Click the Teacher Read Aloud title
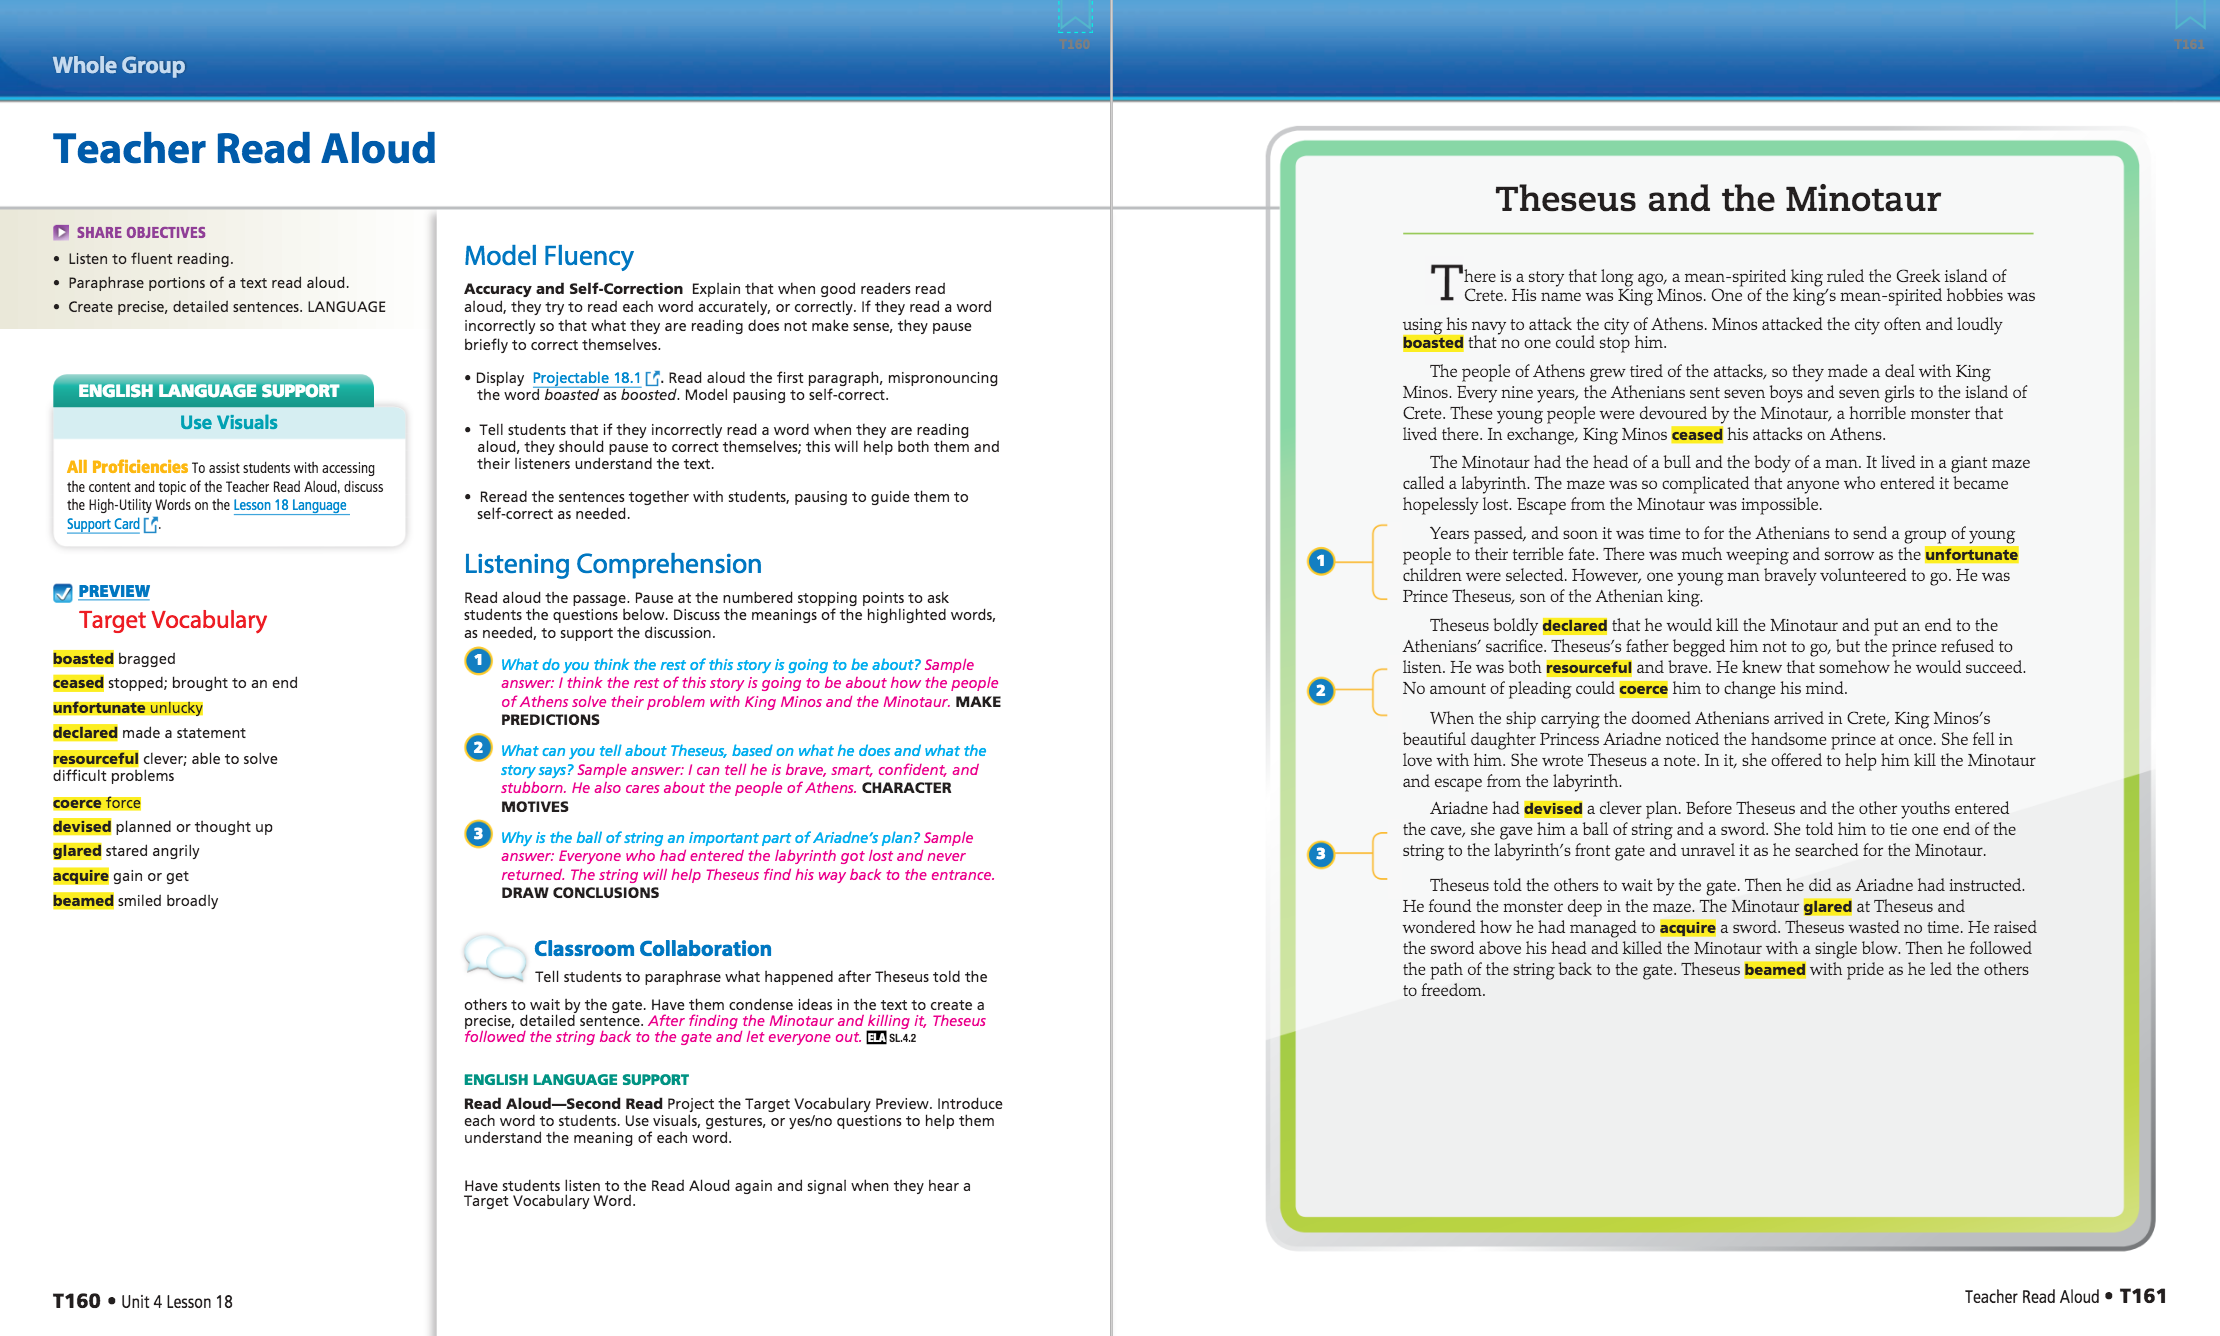Image resolution: width=2220 pixels, height=1336 pixels. [245, 149]
